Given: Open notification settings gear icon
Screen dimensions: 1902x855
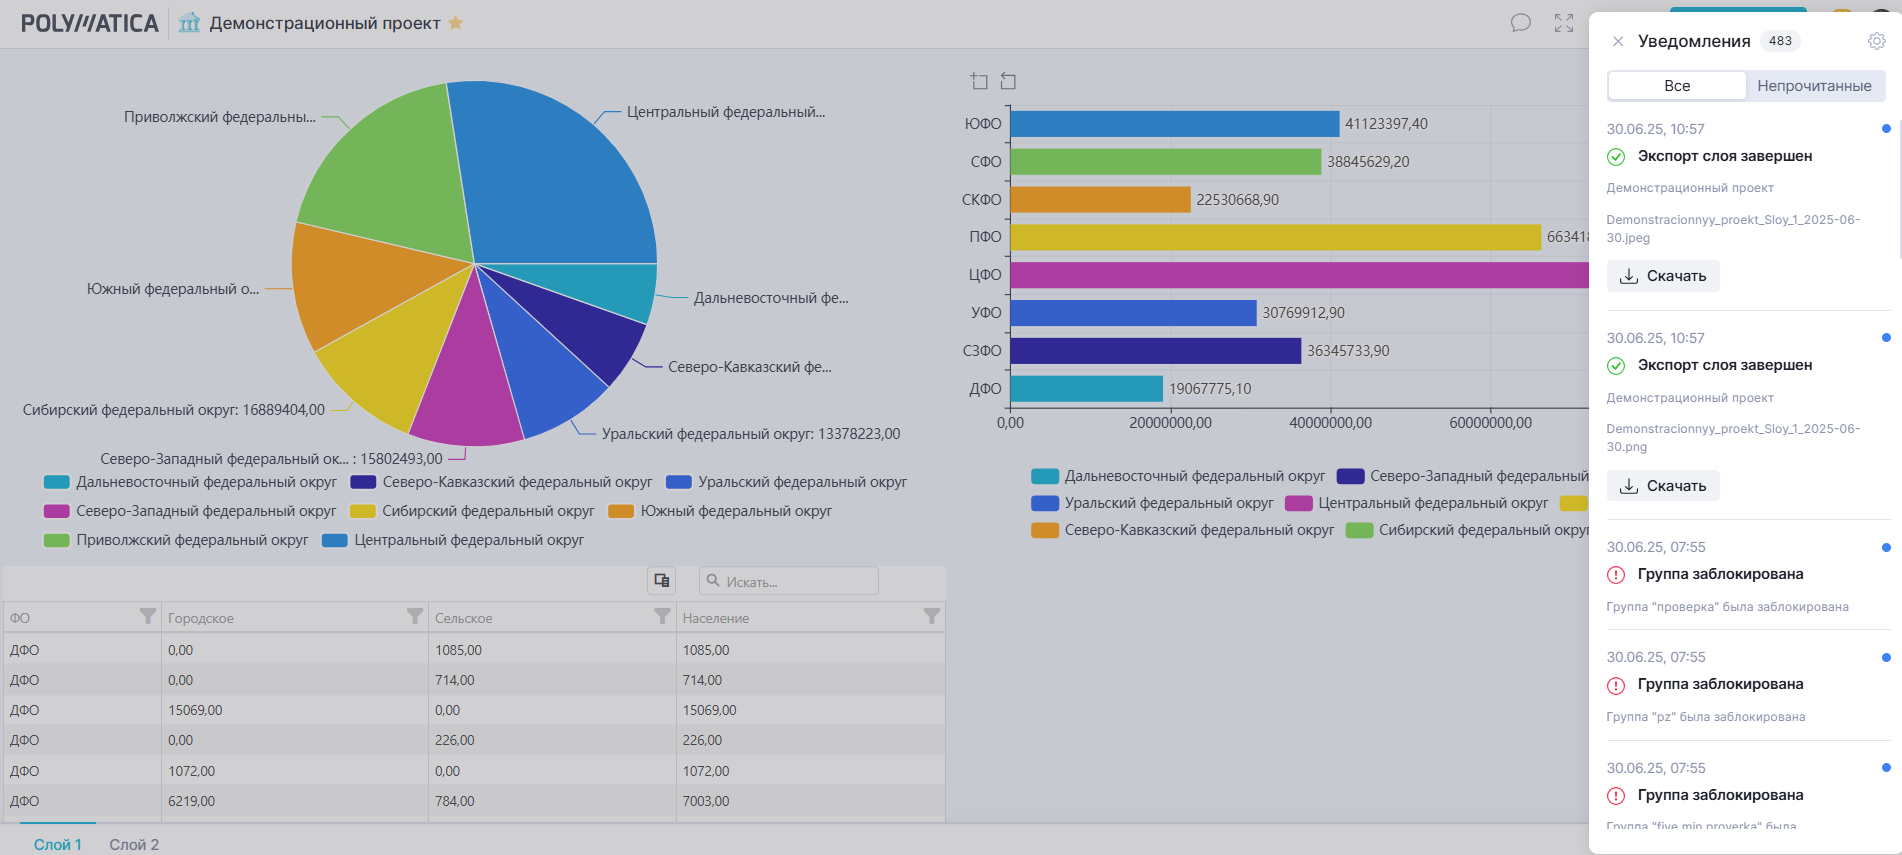Looking at the screenshot, I should (x=1876, y=41).
